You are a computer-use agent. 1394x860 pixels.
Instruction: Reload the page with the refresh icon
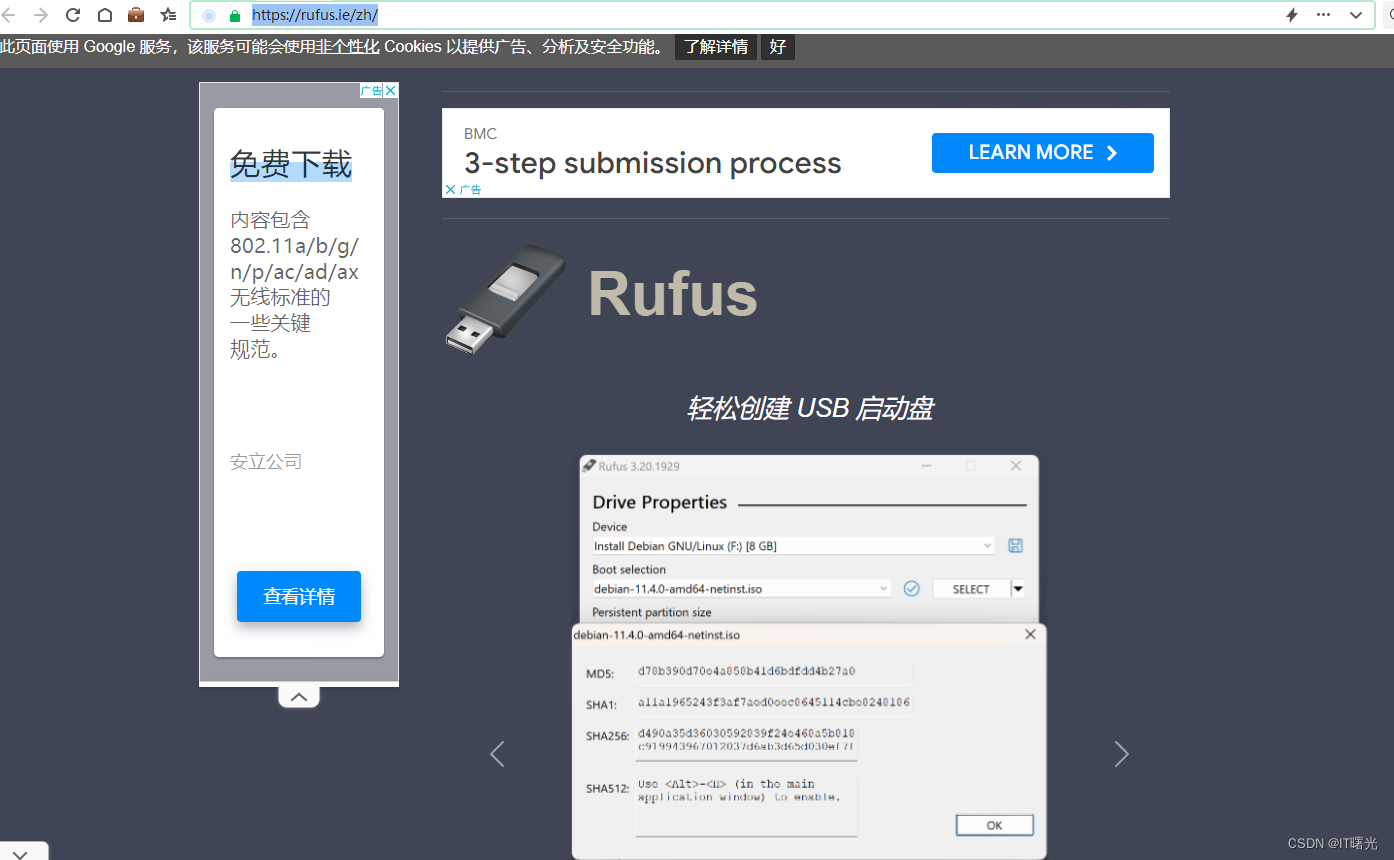click(x=73, y=15)
